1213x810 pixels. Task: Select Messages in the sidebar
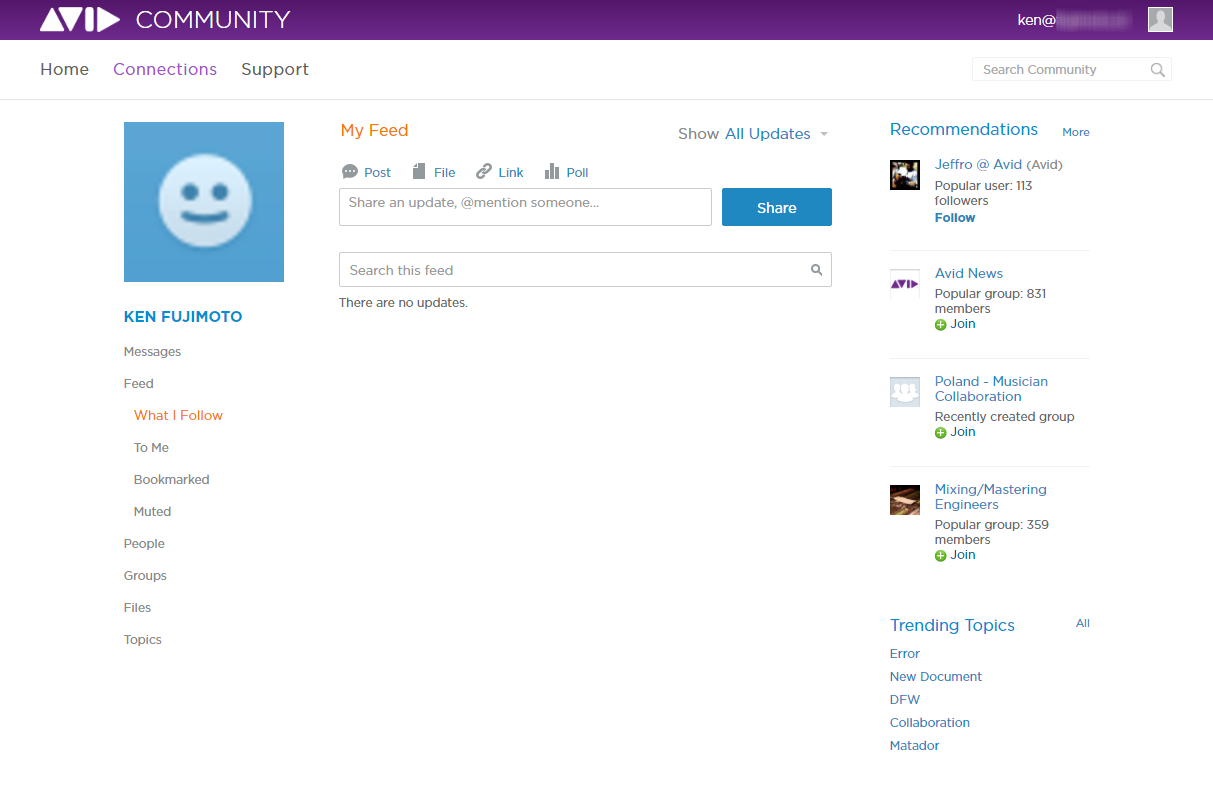pos(153,352)
